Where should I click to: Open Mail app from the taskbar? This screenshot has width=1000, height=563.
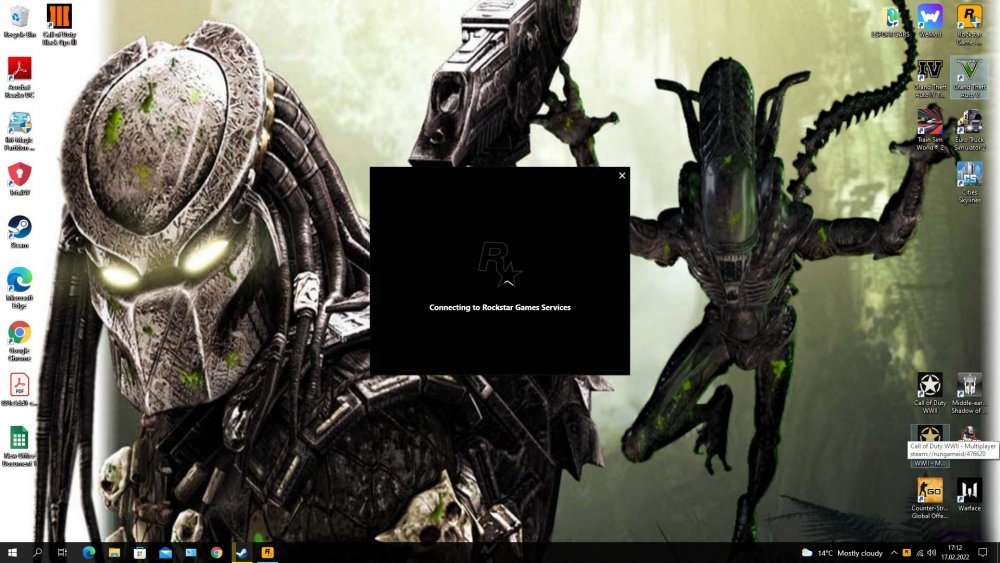[x=165, y=553]
